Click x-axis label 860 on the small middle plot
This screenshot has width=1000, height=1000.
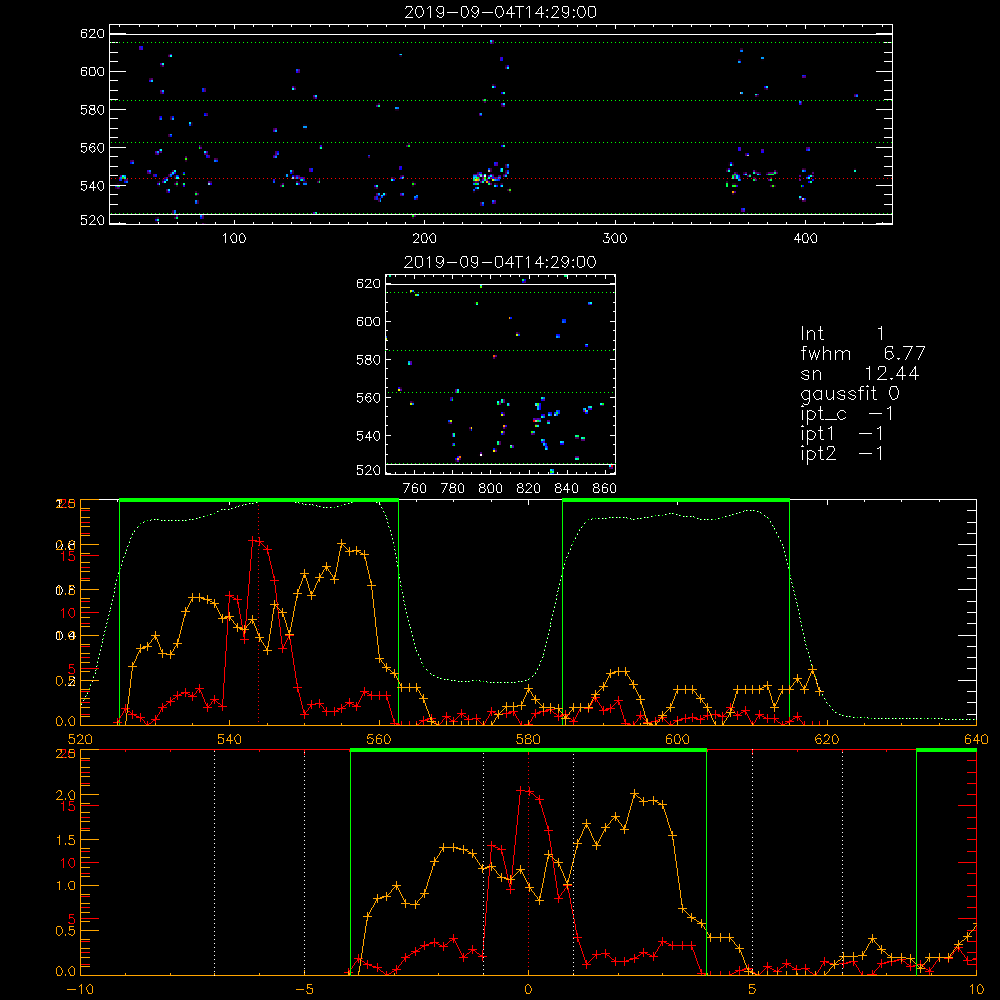(604, 489)
